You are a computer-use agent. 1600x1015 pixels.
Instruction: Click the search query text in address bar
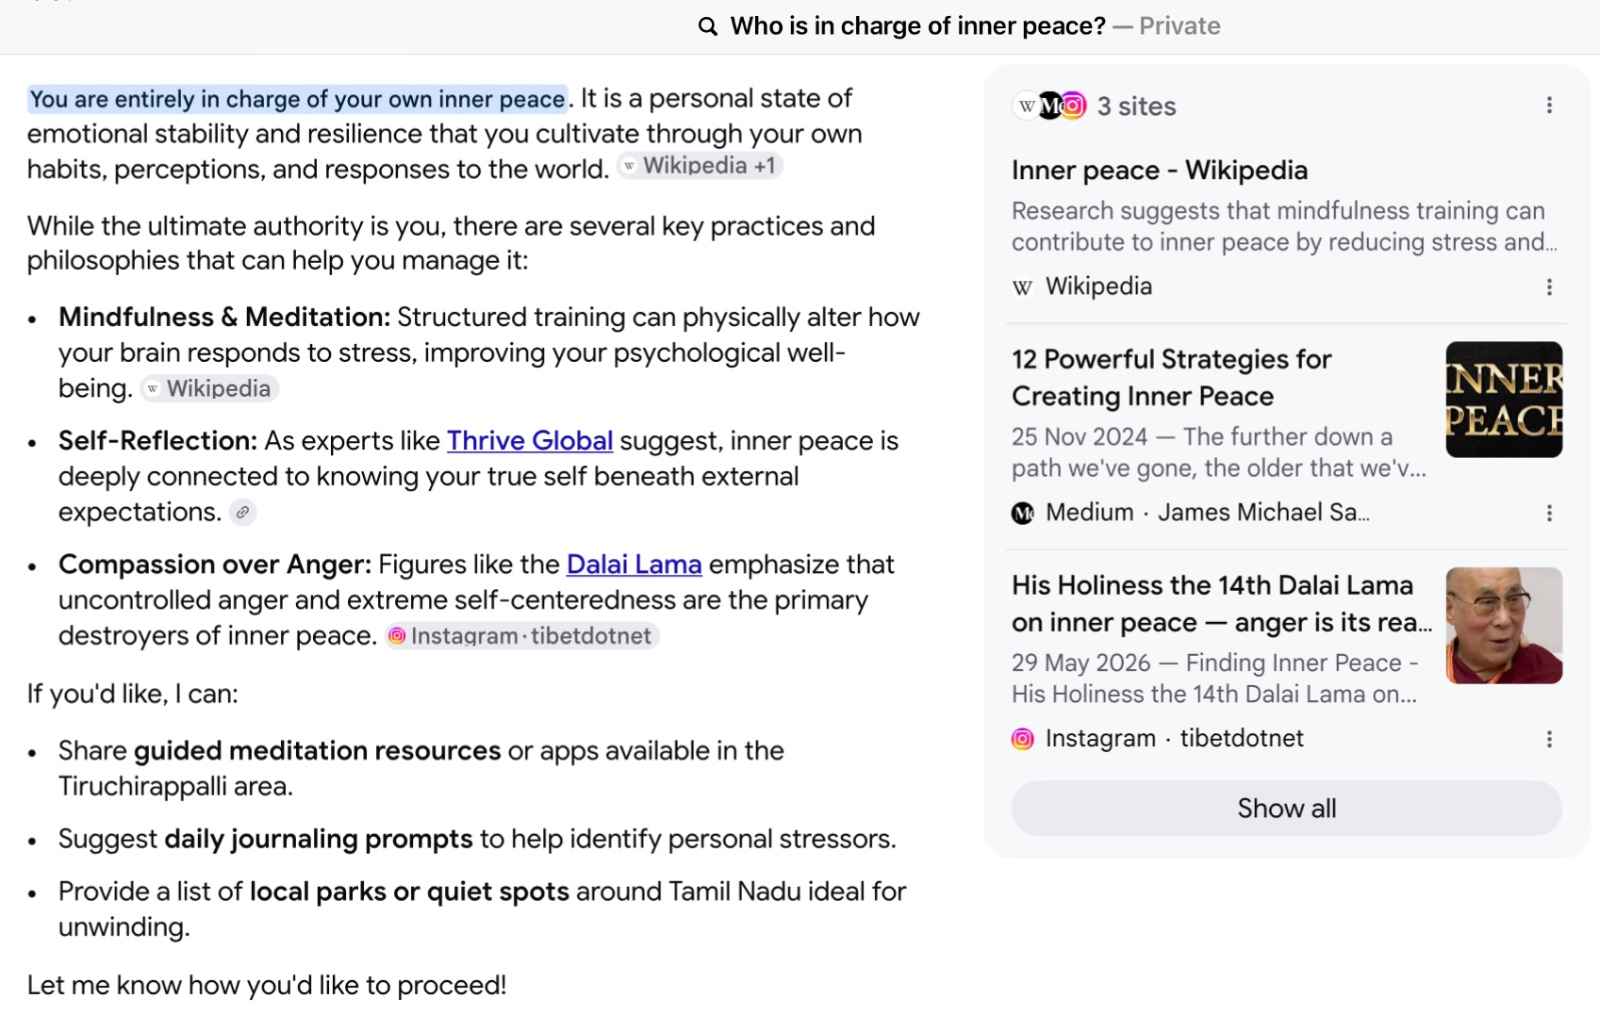click(917, 26)
